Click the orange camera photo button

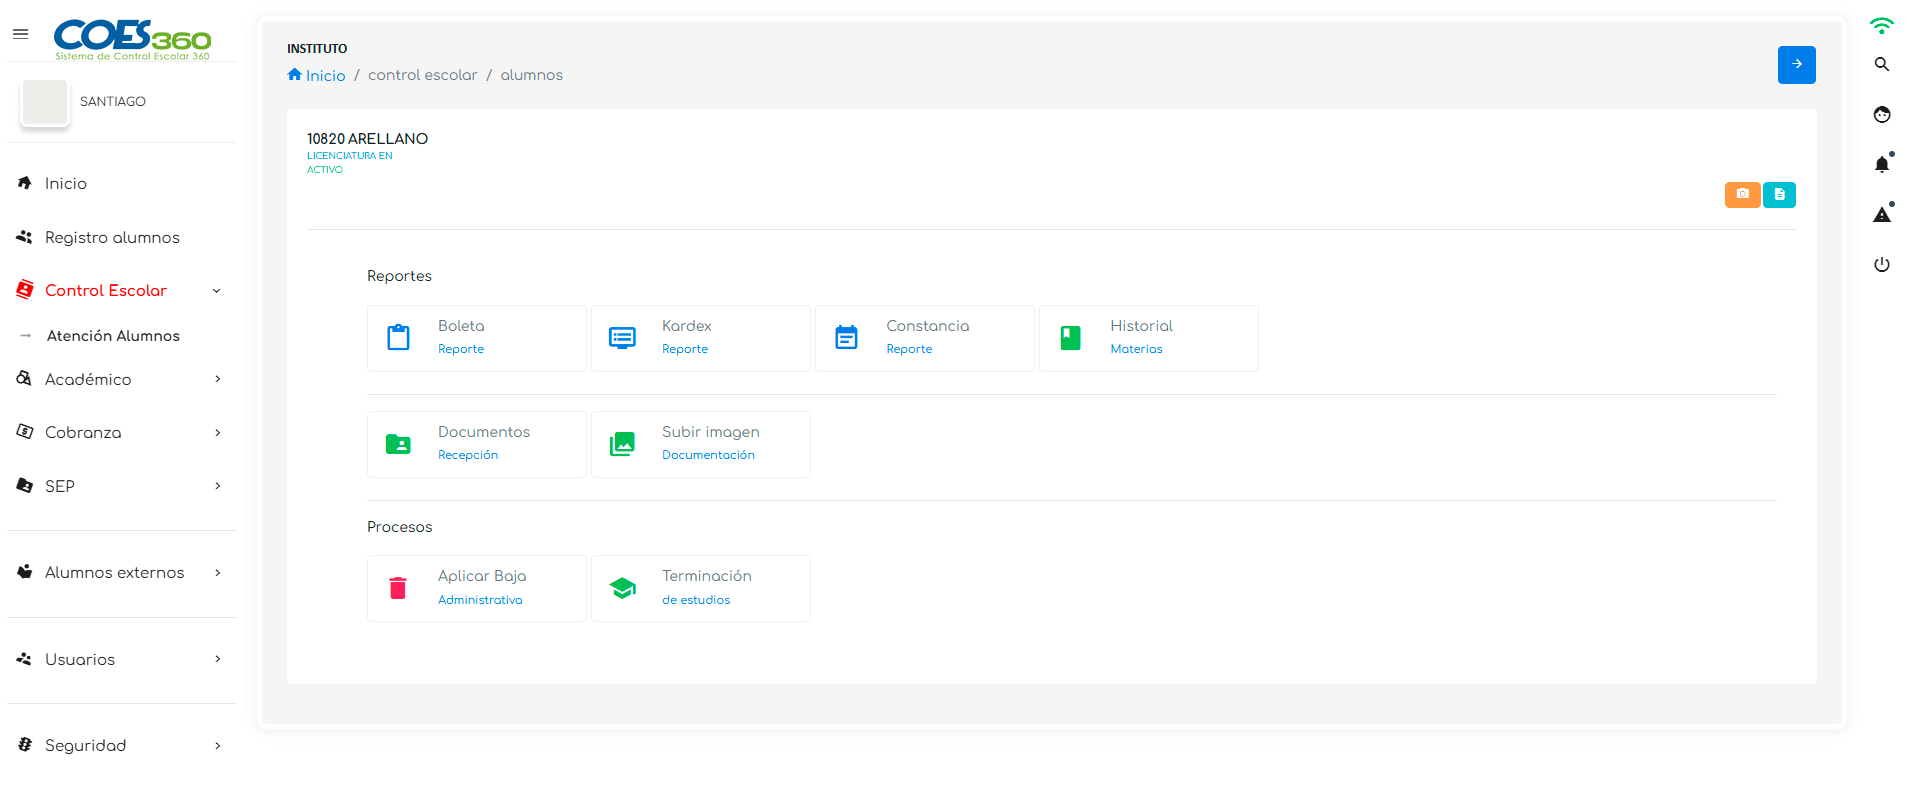(x=1742, y=194)
